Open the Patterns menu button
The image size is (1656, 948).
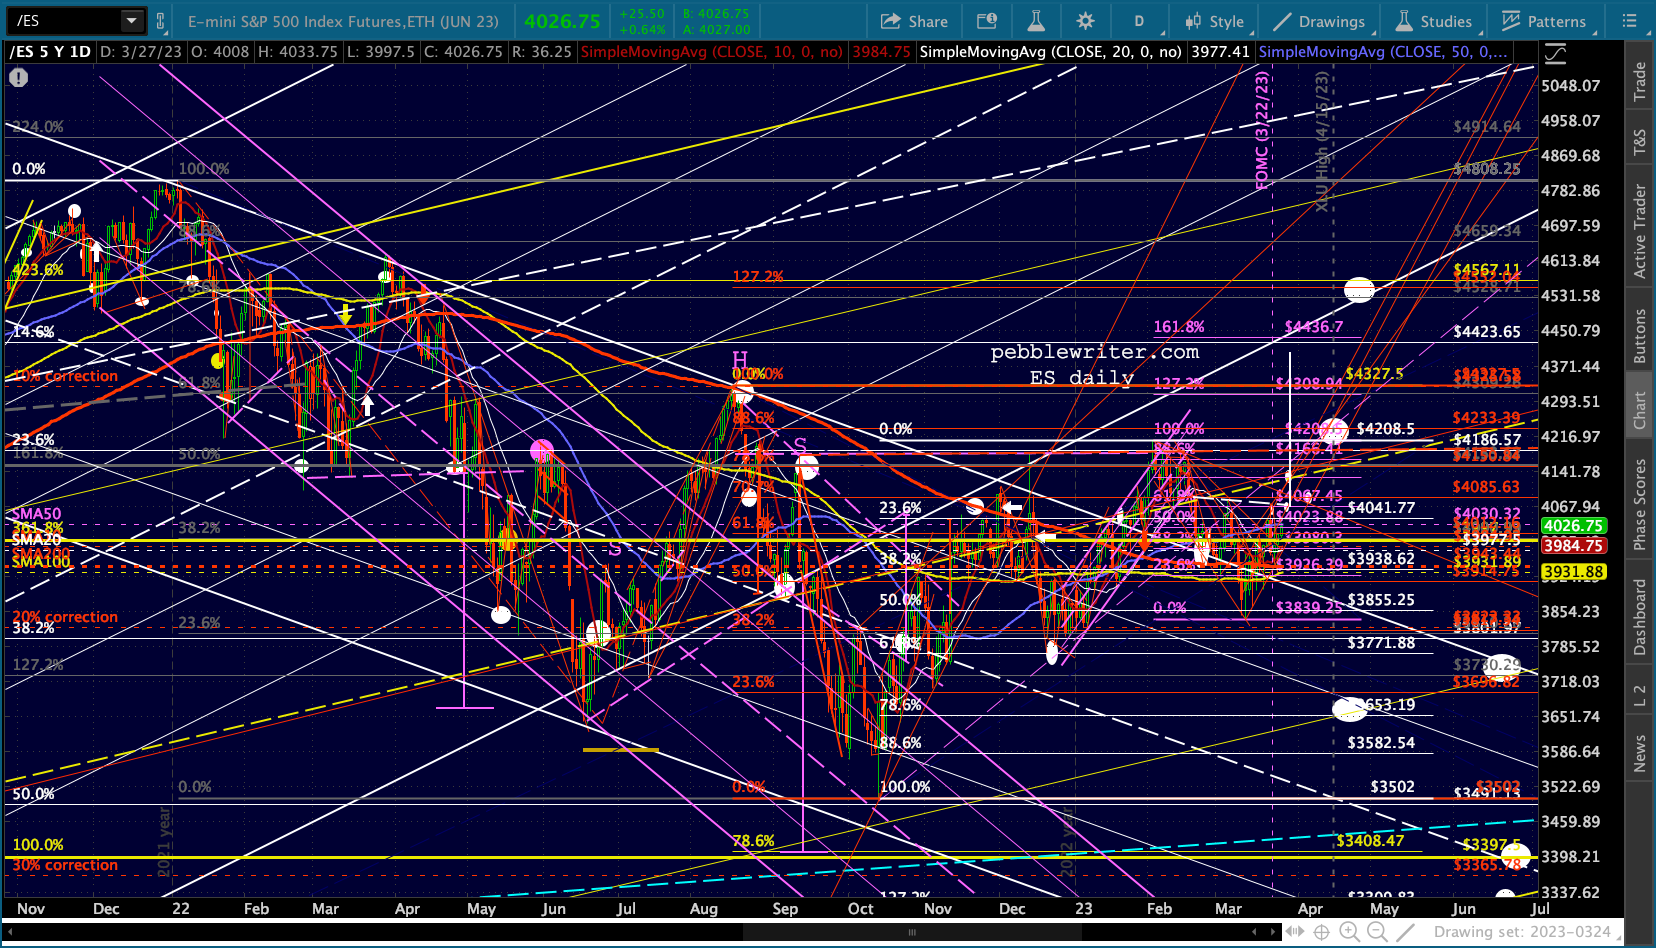(1544, 21)
